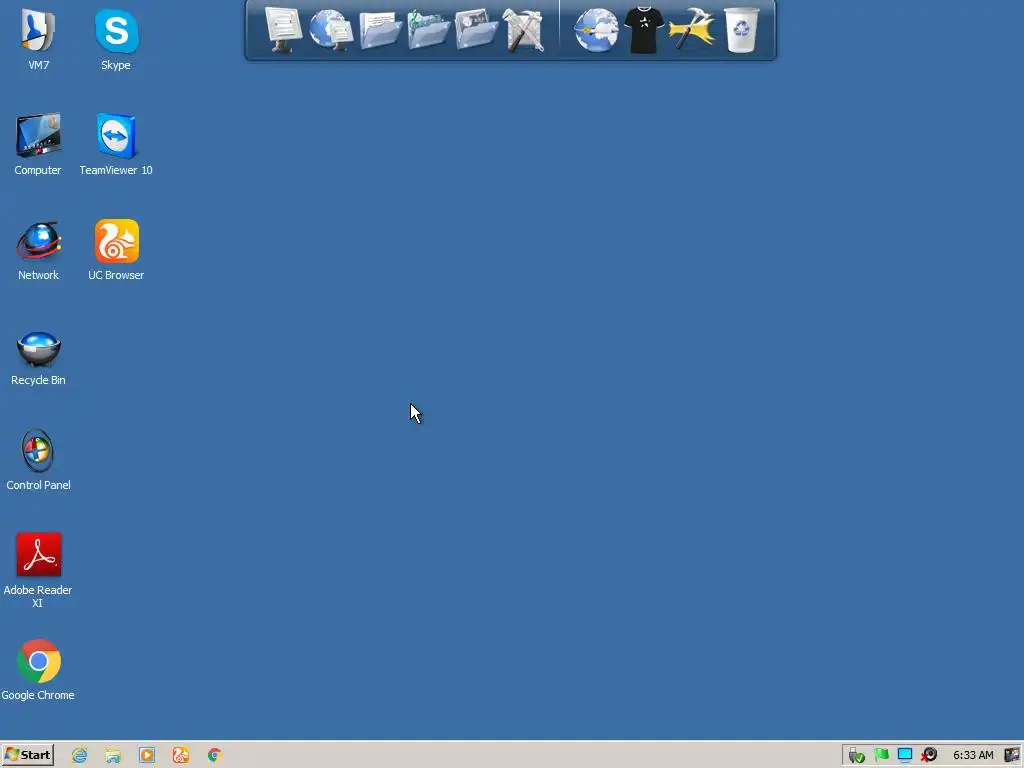
Task: Open the wrench and hammer tools dock icon
Action: [x=524, y=29]
